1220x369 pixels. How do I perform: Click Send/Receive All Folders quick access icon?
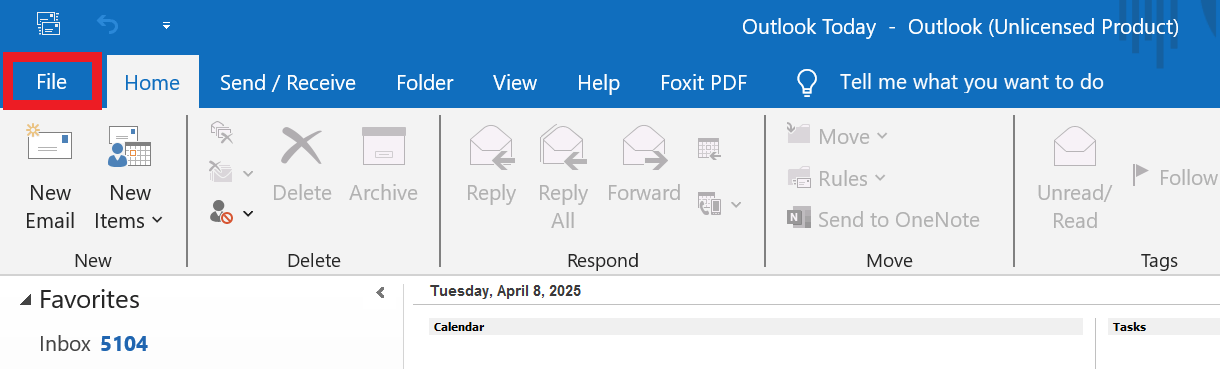(47, 23)
